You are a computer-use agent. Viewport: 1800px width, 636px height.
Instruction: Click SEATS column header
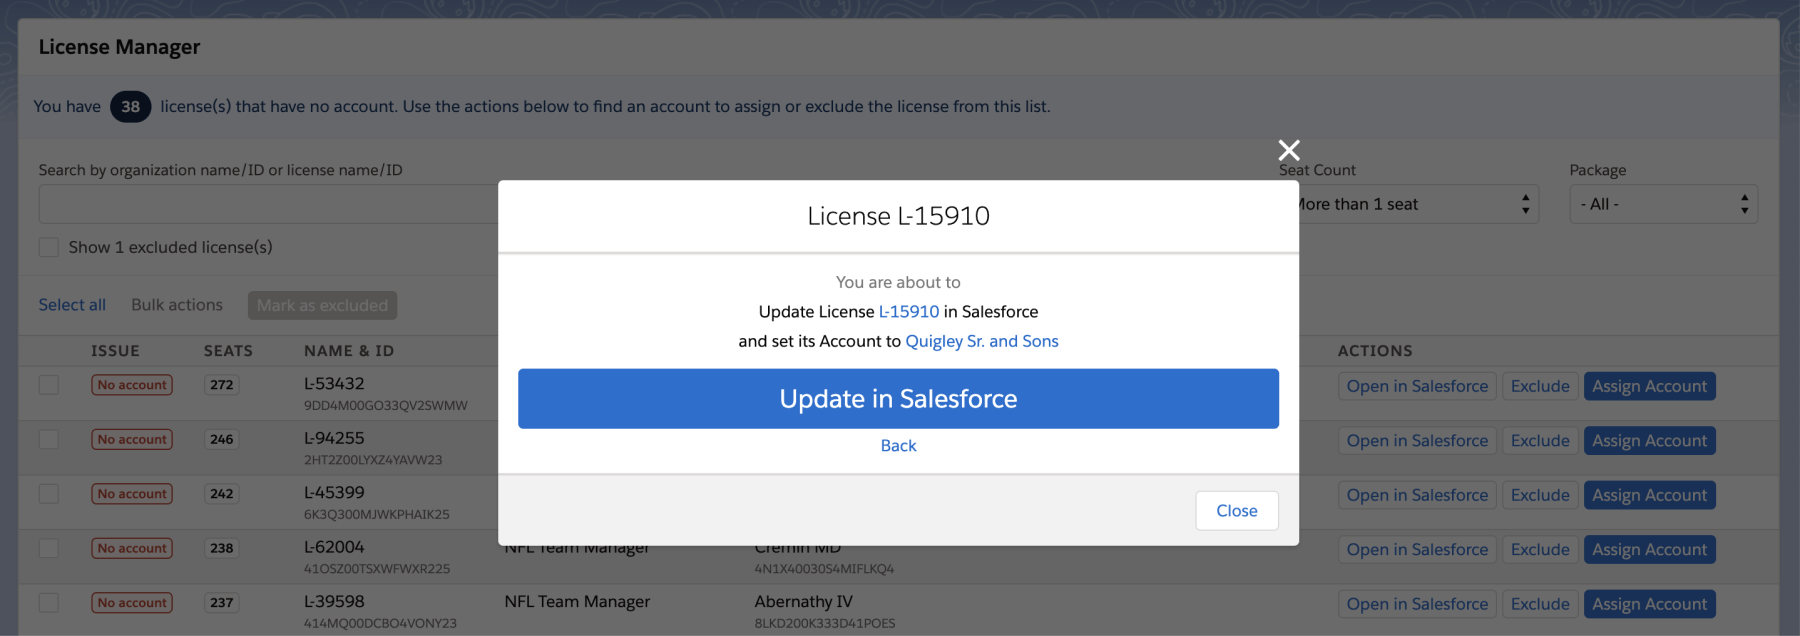[228, 351]
